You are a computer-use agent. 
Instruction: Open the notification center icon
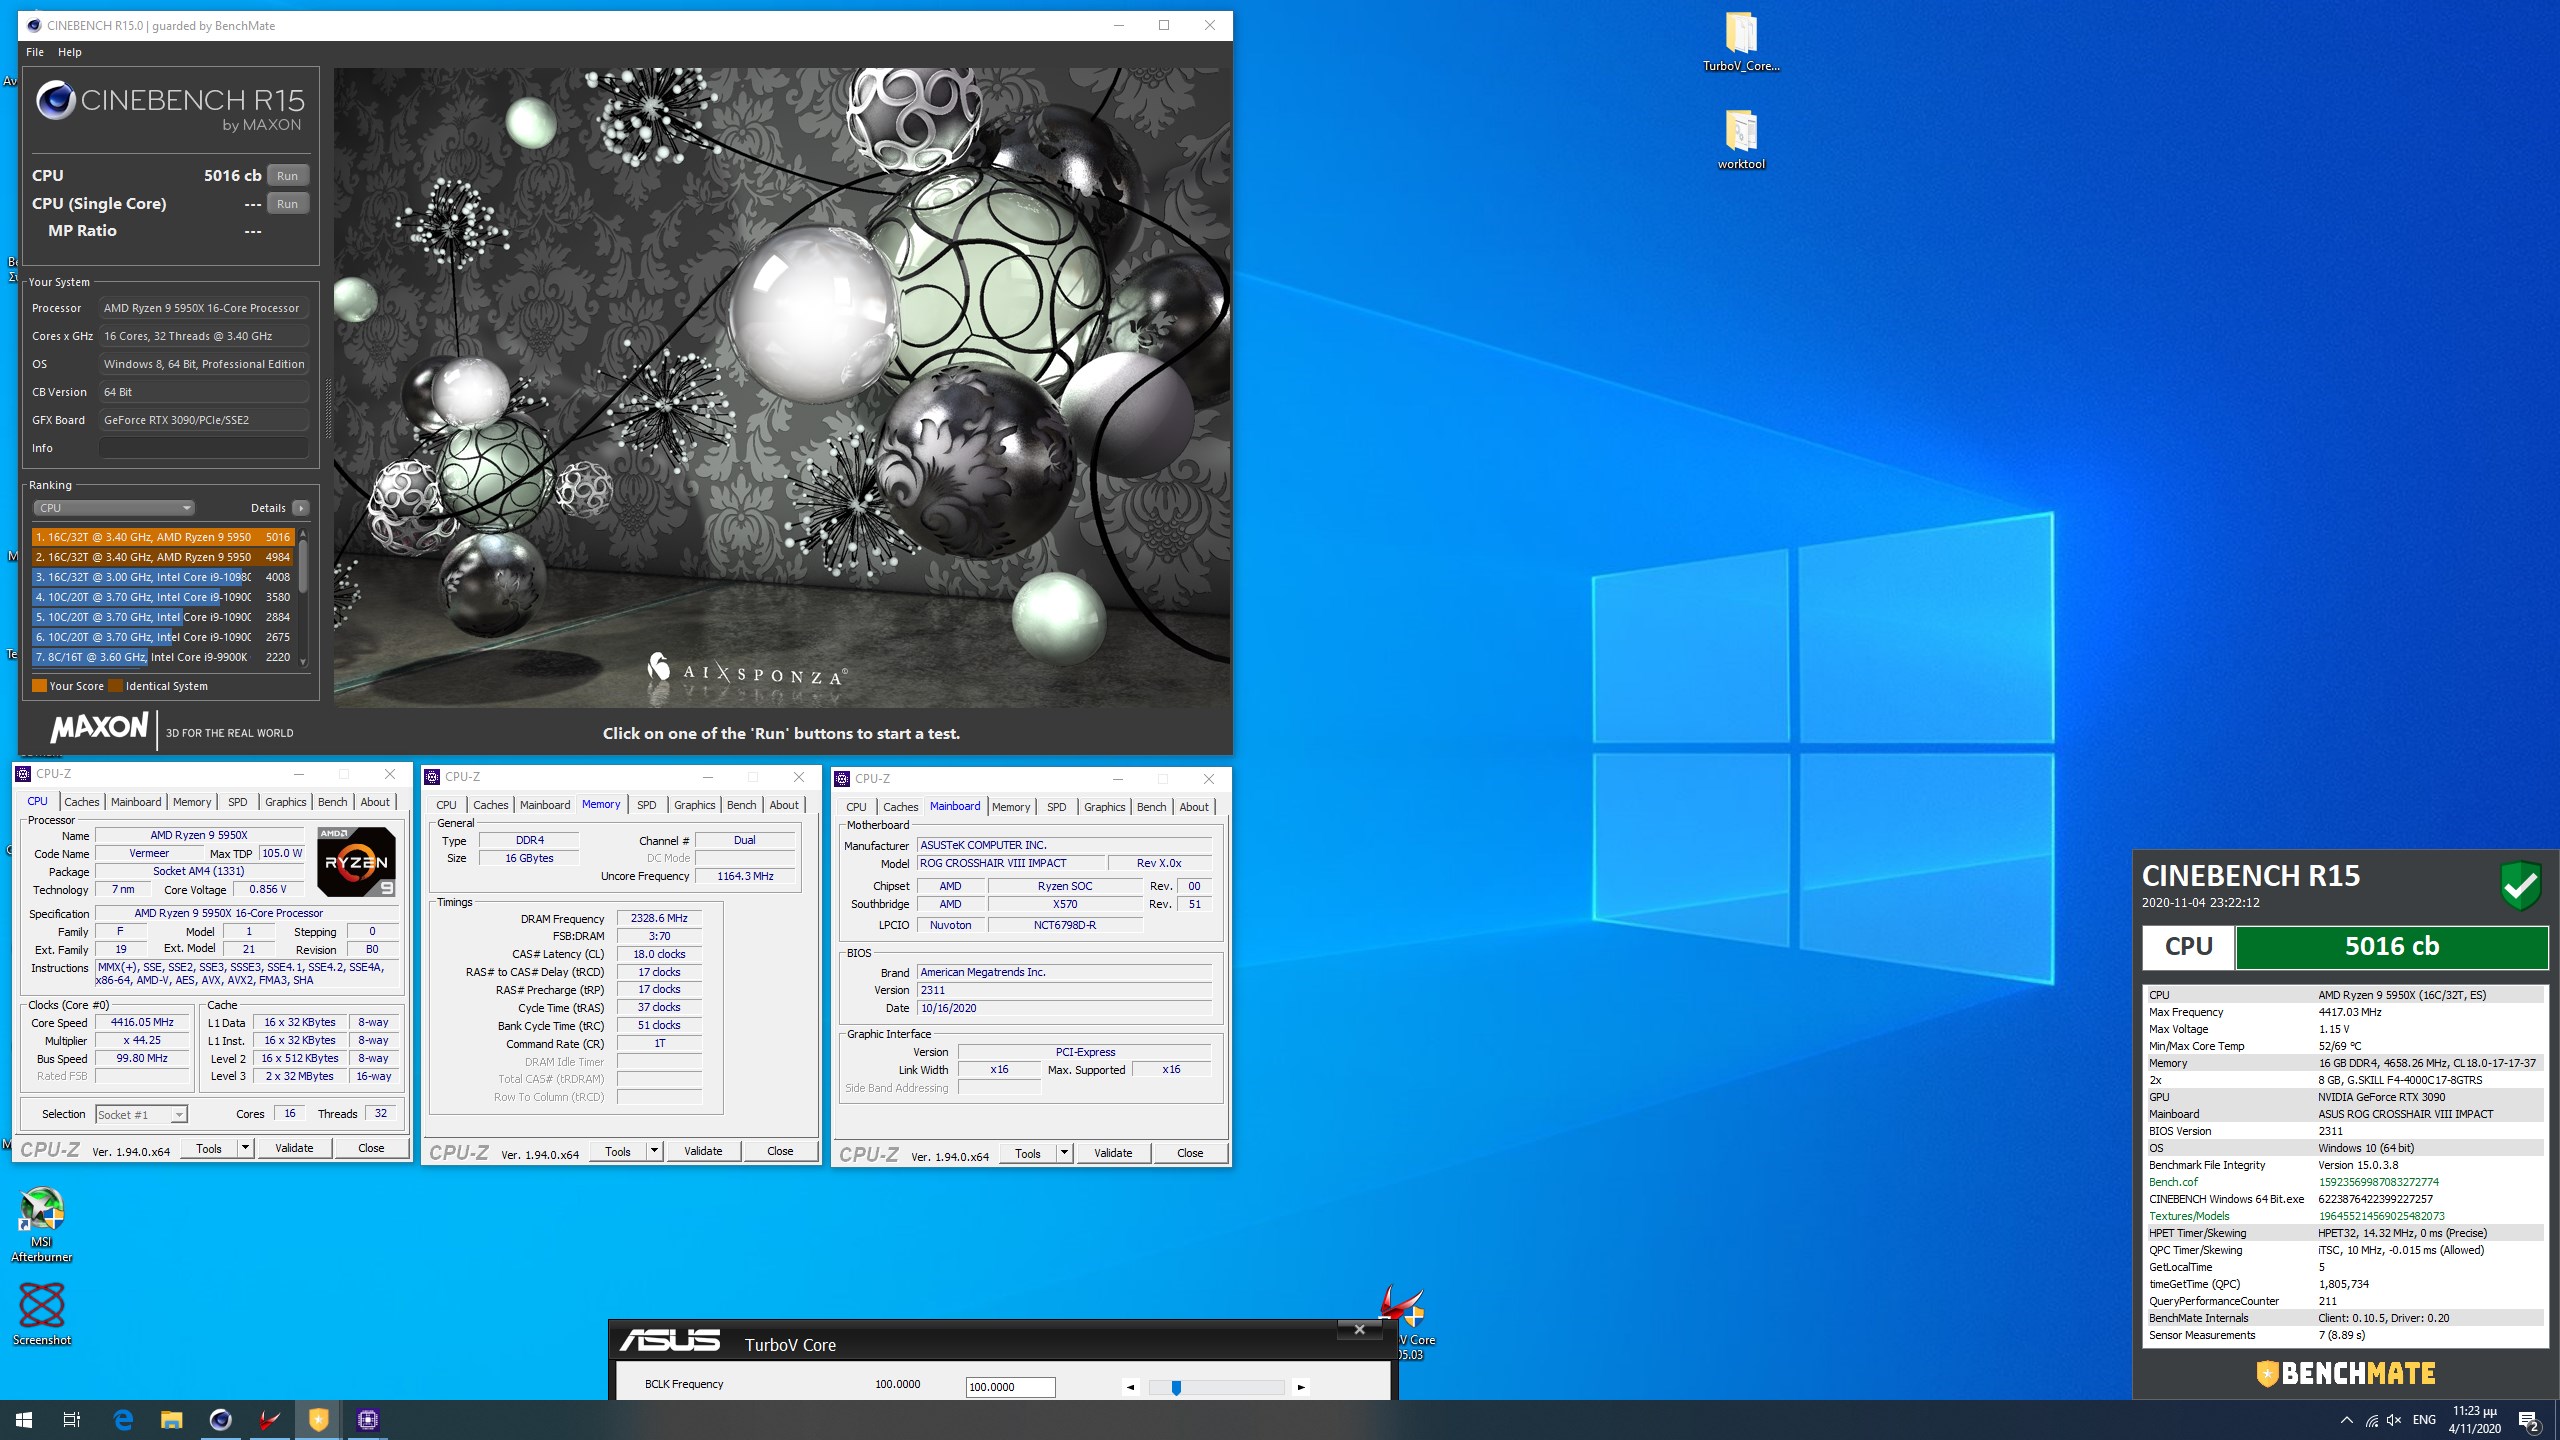pyautogui.click(x=2528, y=1420)
